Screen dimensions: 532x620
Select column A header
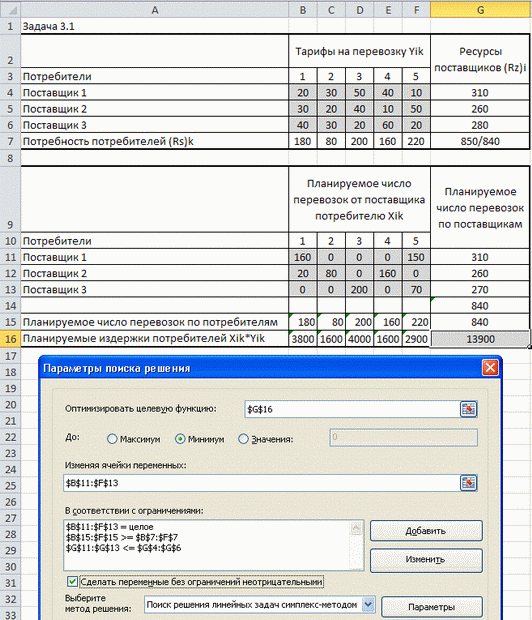pos(155,10)
